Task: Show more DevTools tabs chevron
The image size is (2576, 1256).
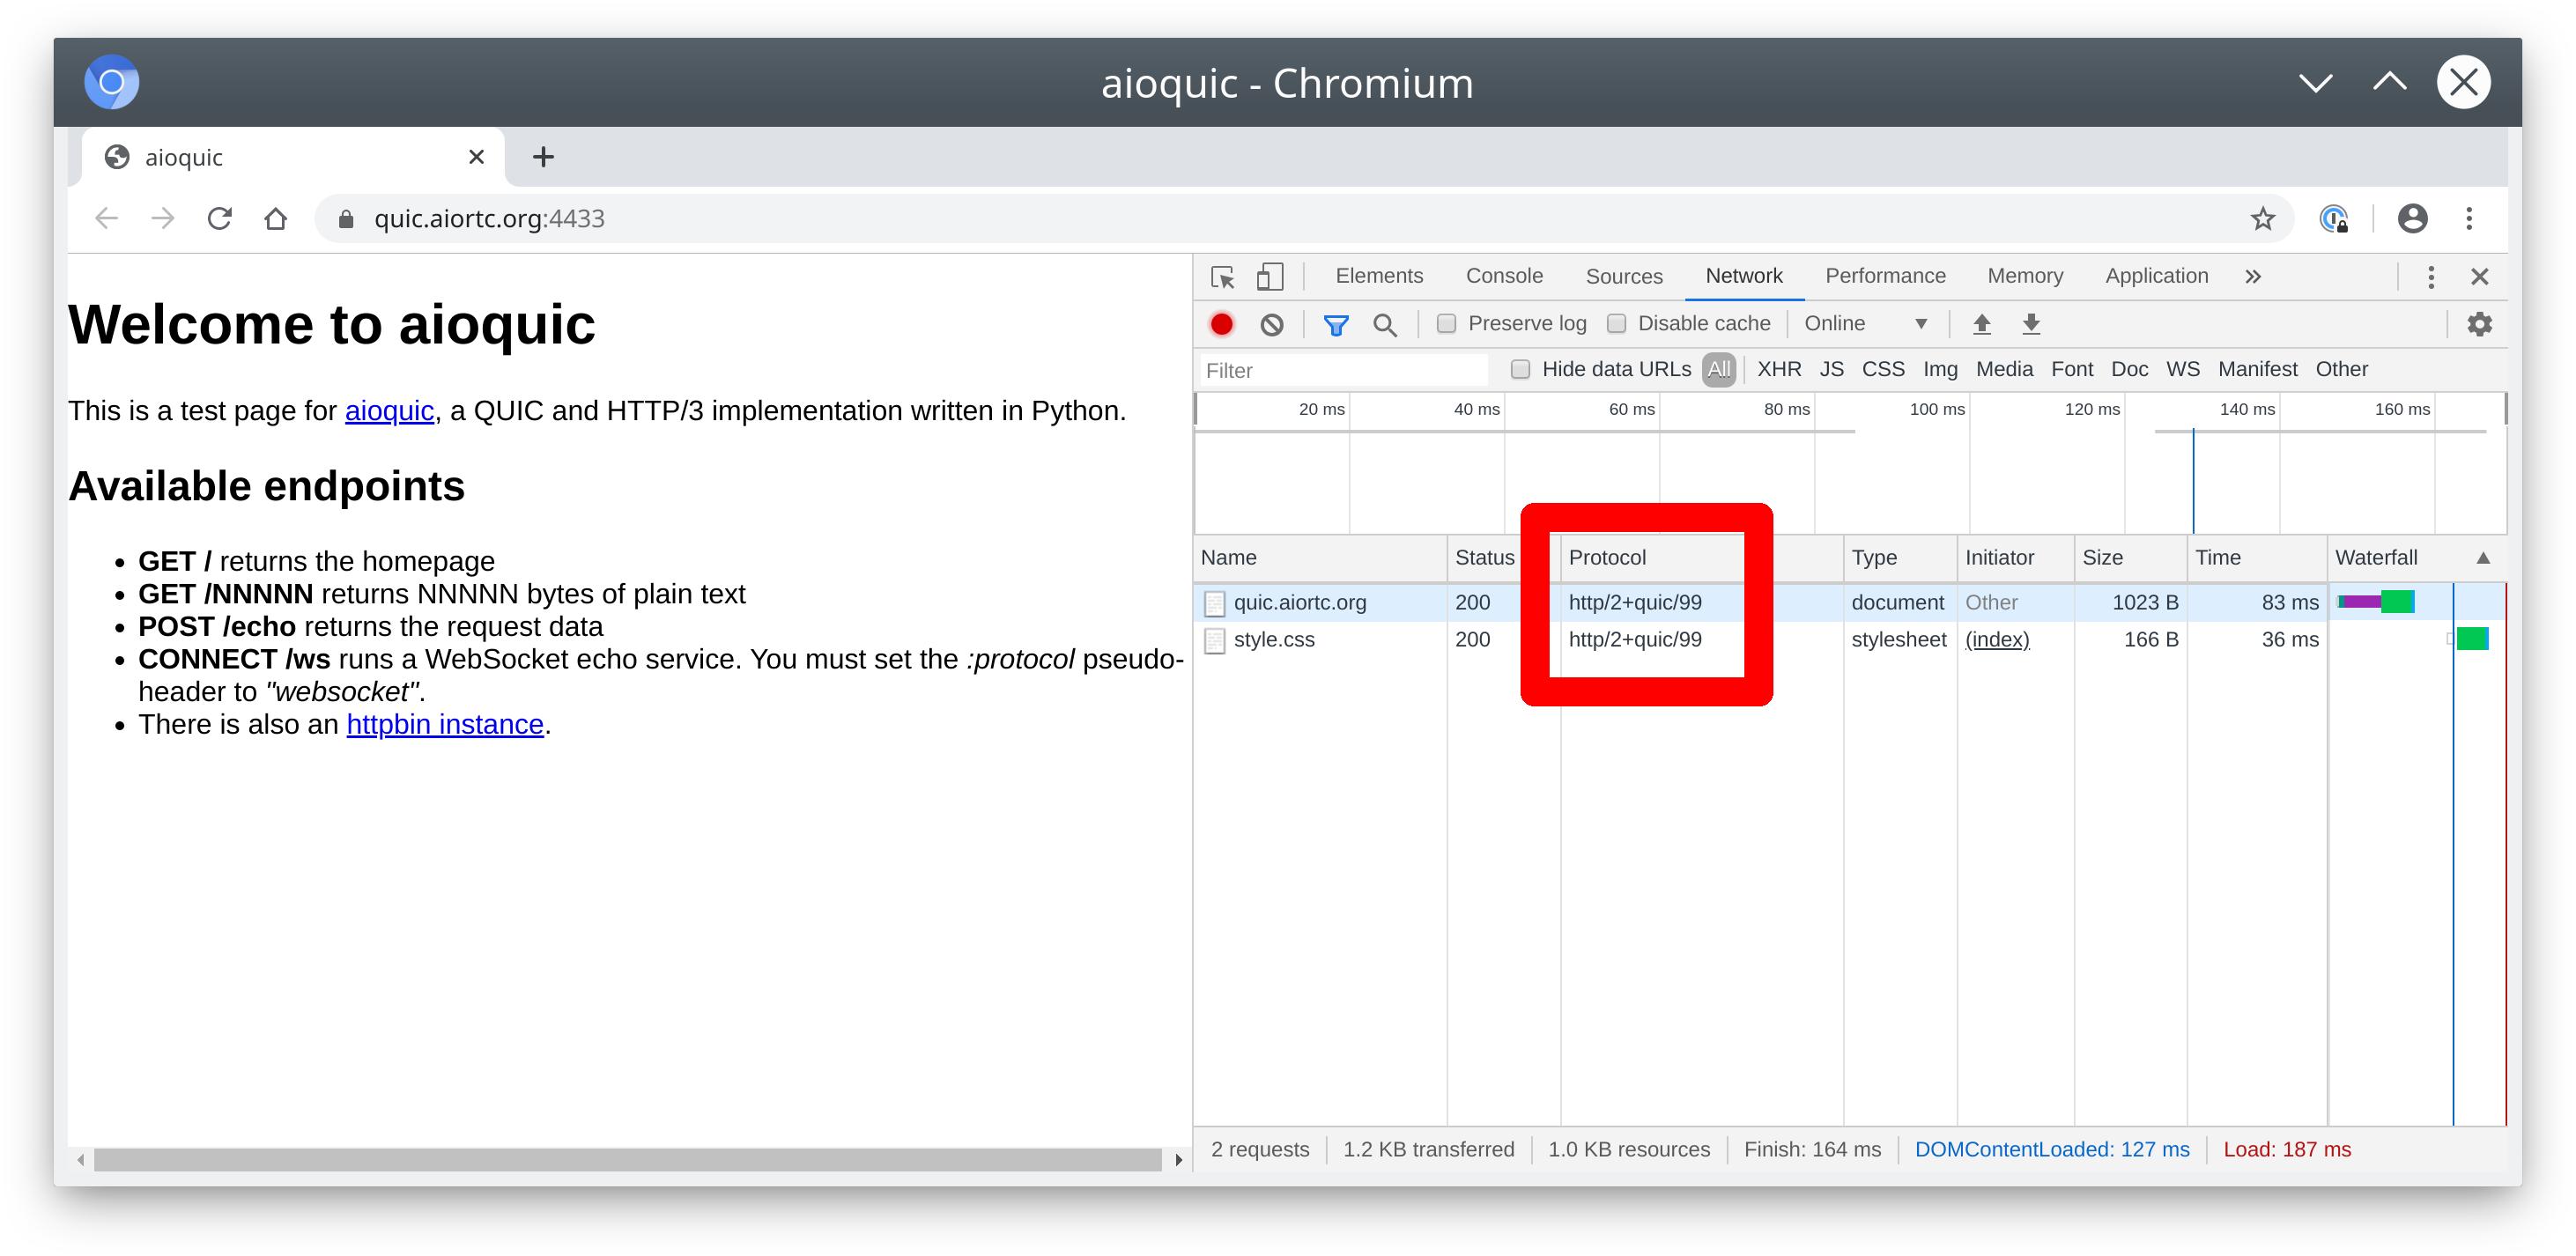Action: pos(2253,277)
